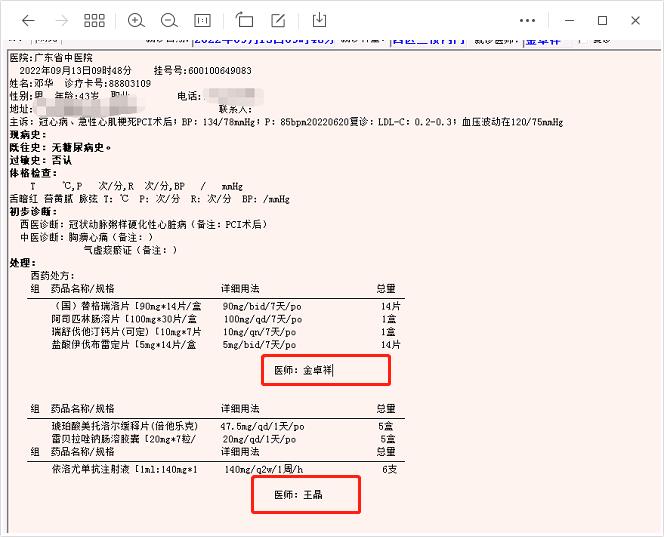Select 中医诊断: 胸痹心痛 line
This screenshot has height=537, width=664.
87,237
